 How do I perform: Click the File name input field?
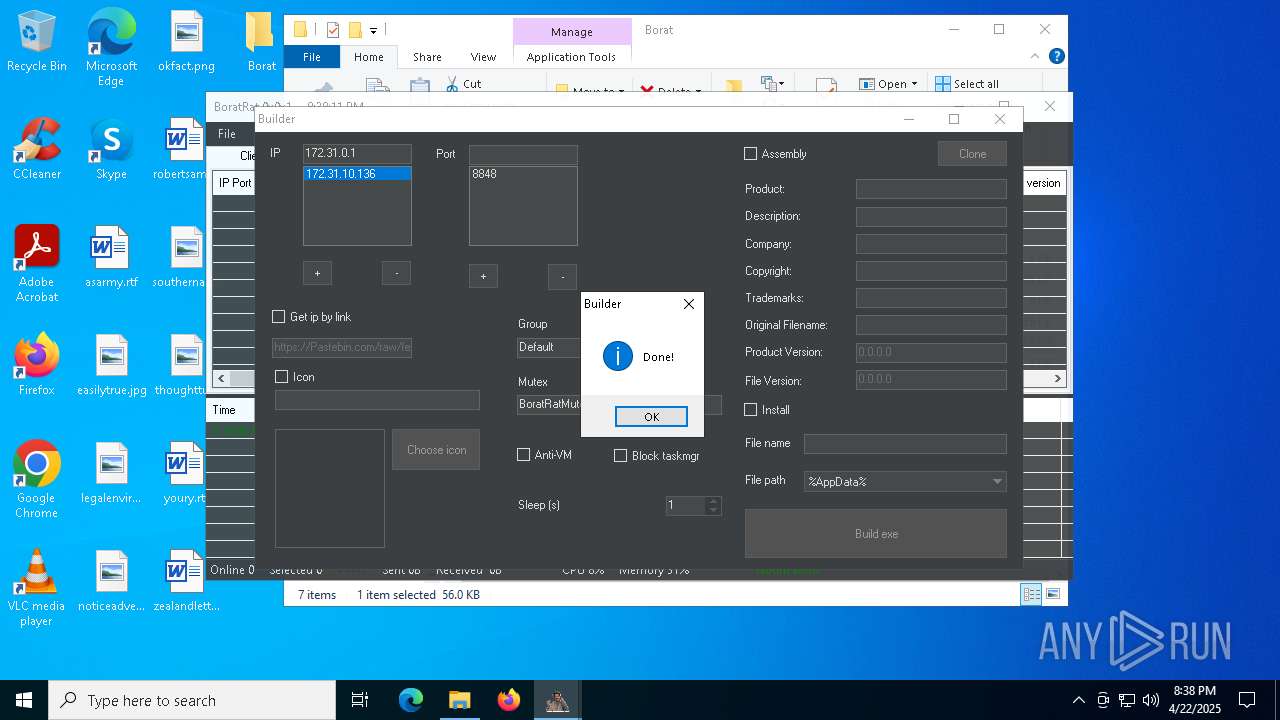pos(905,443)
